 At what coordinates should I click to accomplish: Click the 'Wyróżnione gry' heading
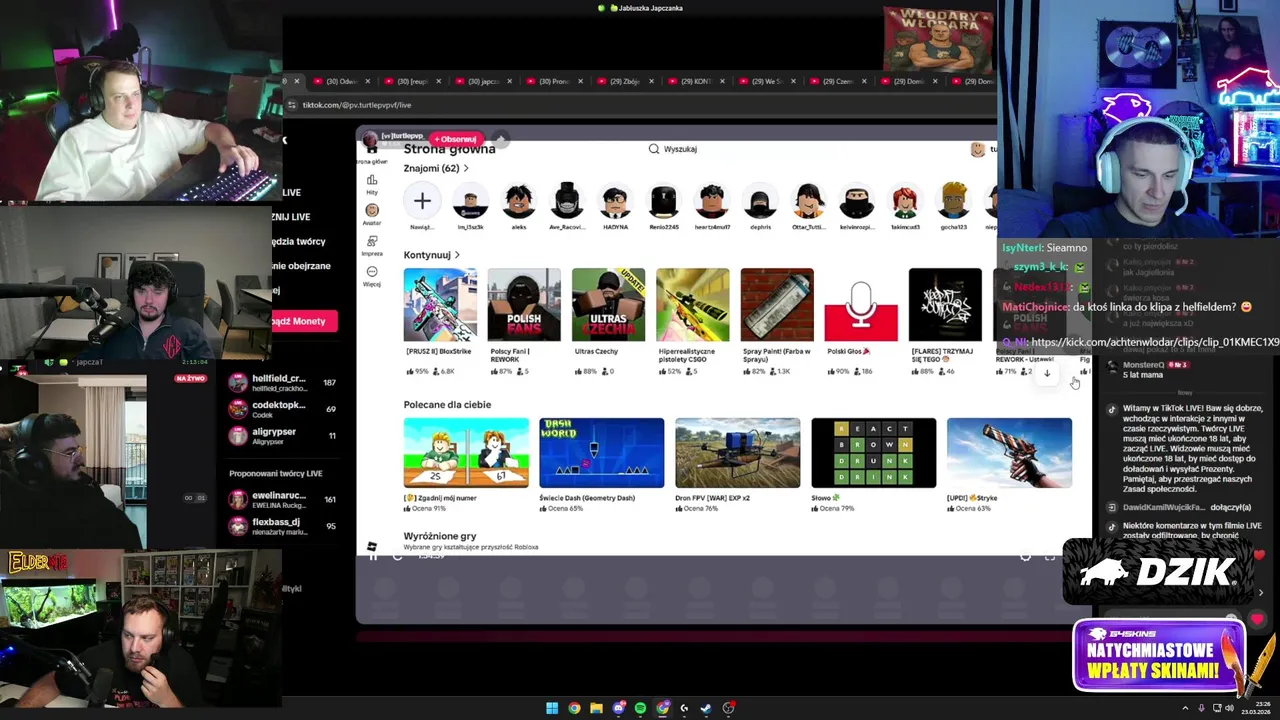[440, 537]
